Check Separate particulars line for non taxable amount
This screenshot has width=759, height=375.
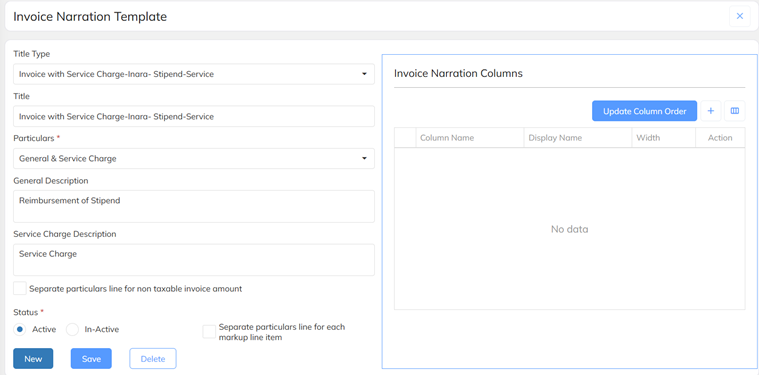(20, 288)
